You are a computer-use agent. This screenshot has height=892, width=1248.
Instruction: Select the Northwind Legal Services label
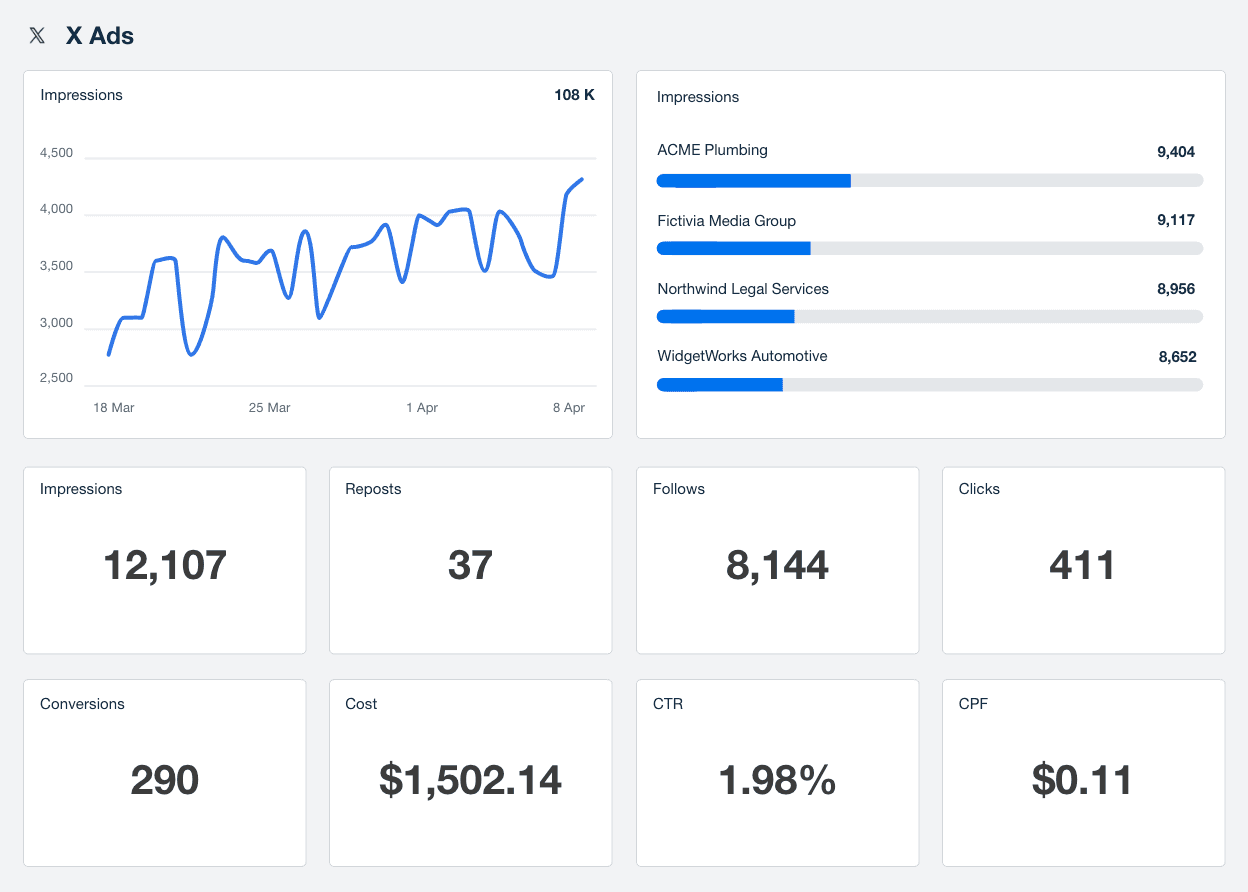(742, 289)
